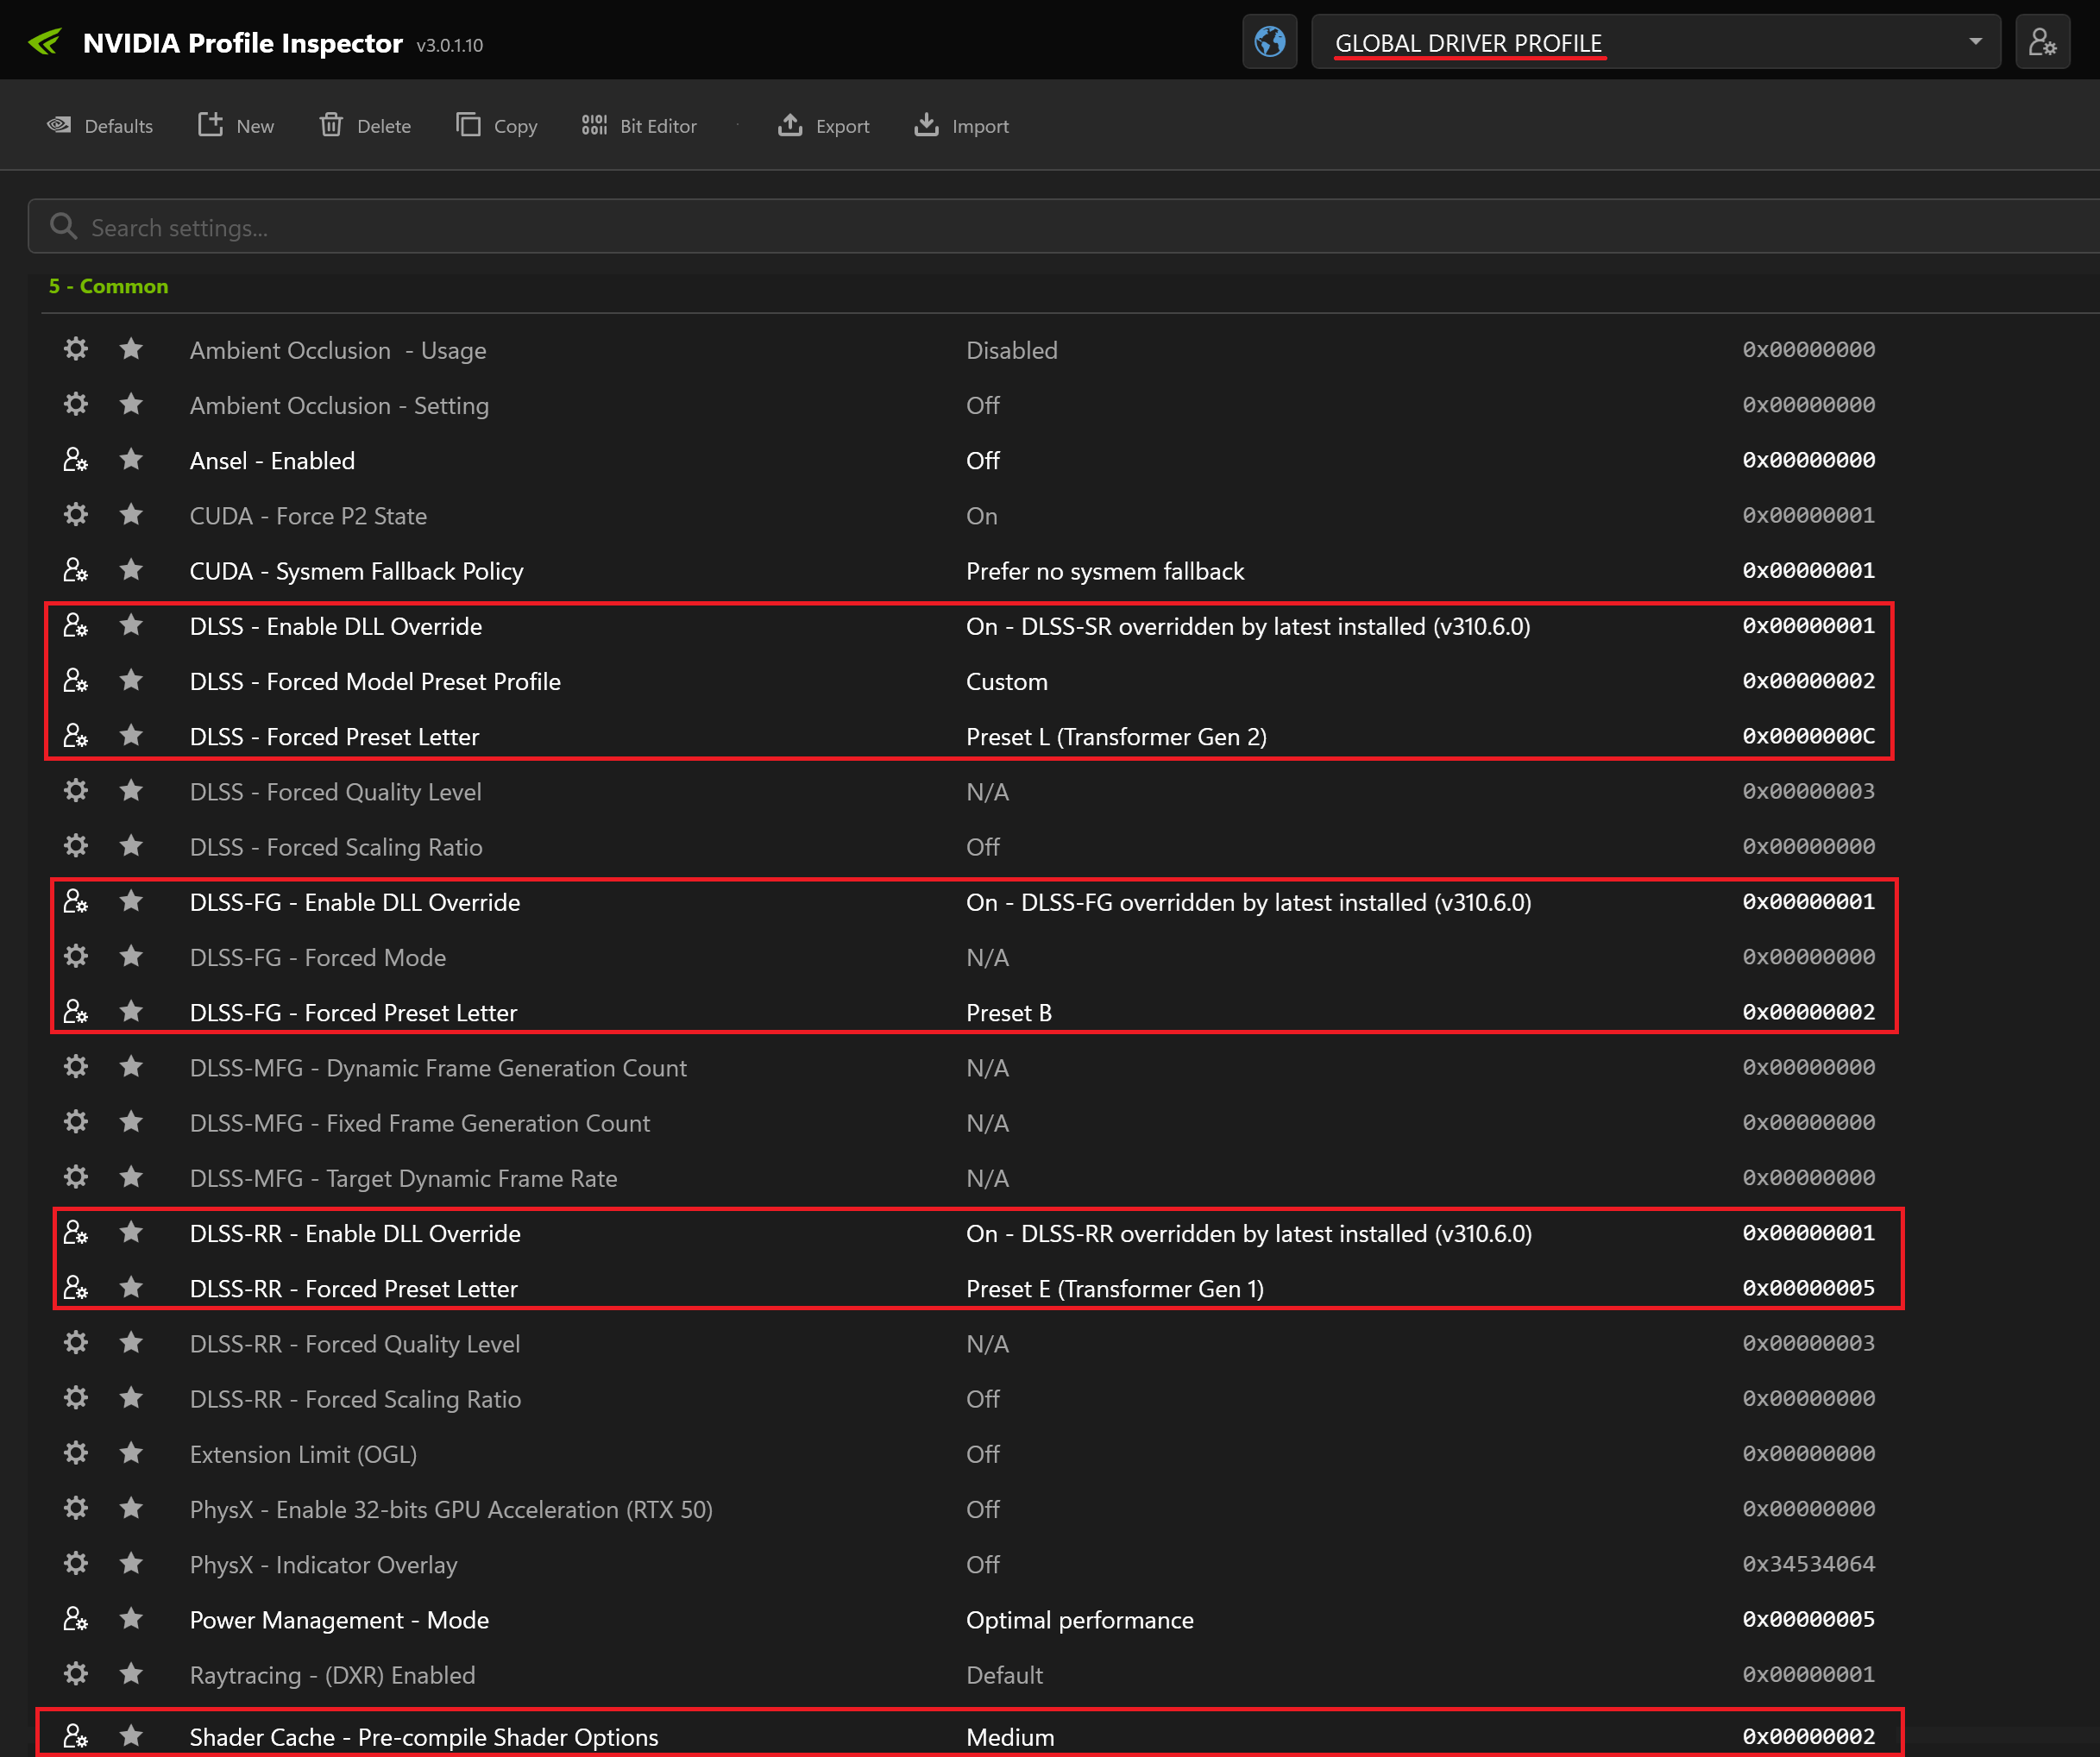Import profile settings
This screenshot has height=1757, width=2100.
tap(962, 126)
